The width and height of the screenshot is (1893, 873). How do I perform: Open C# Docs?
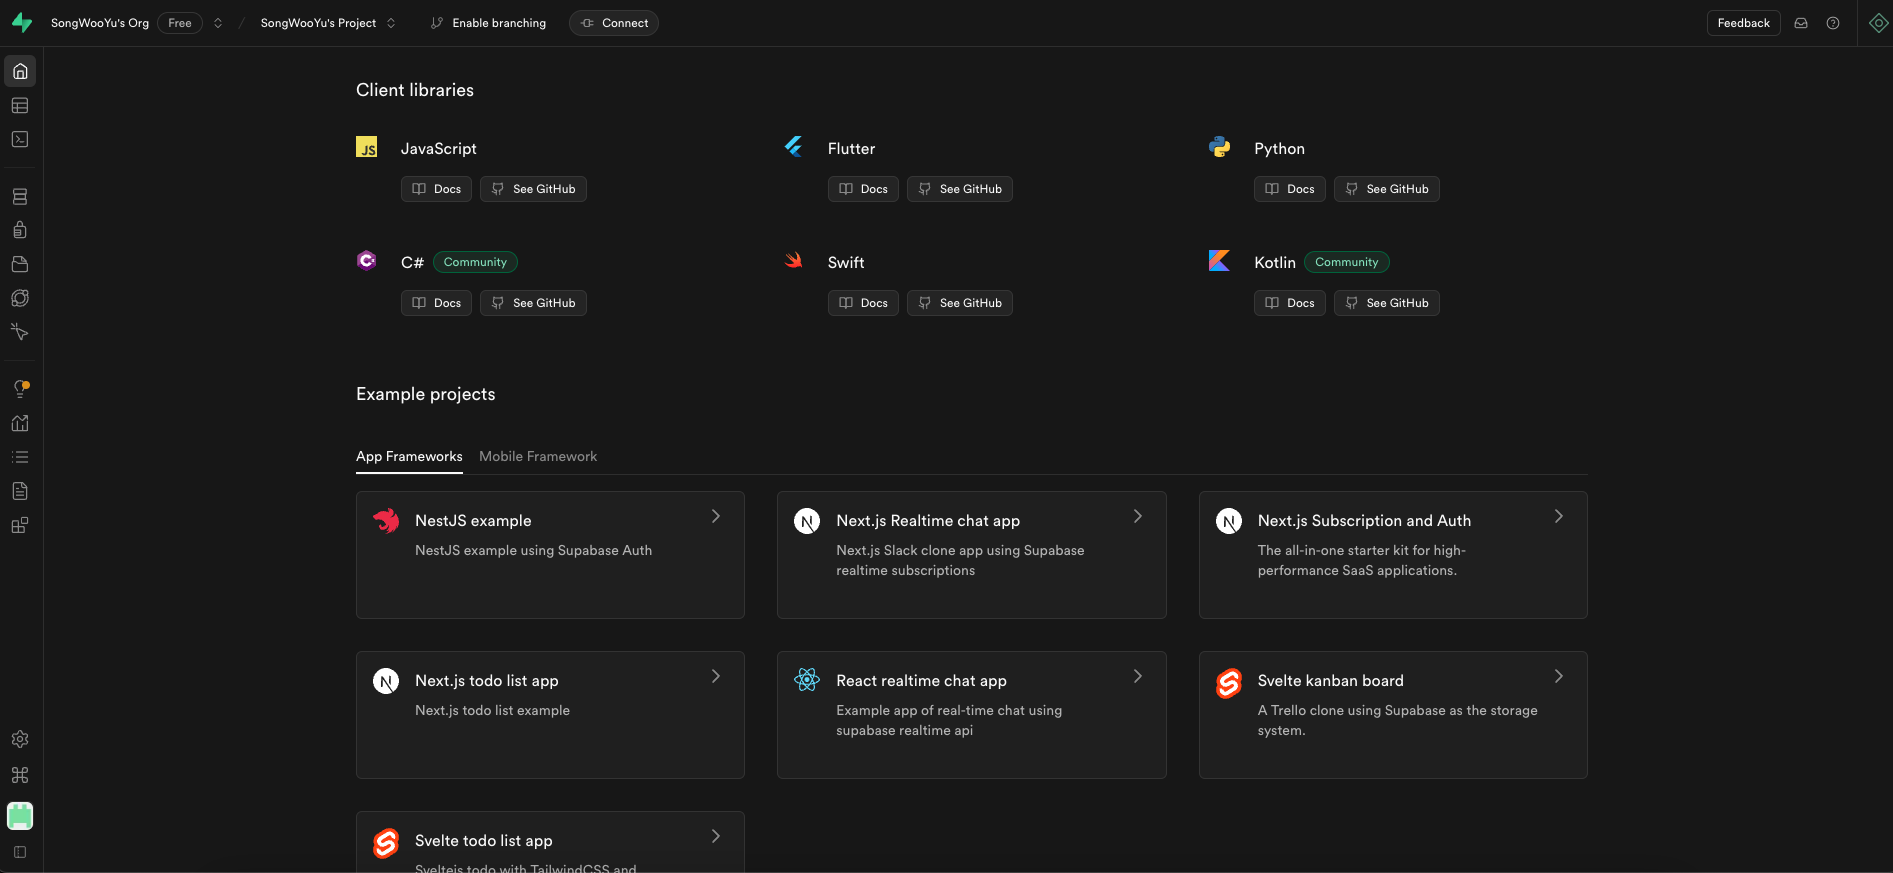(x=436, y=303)
